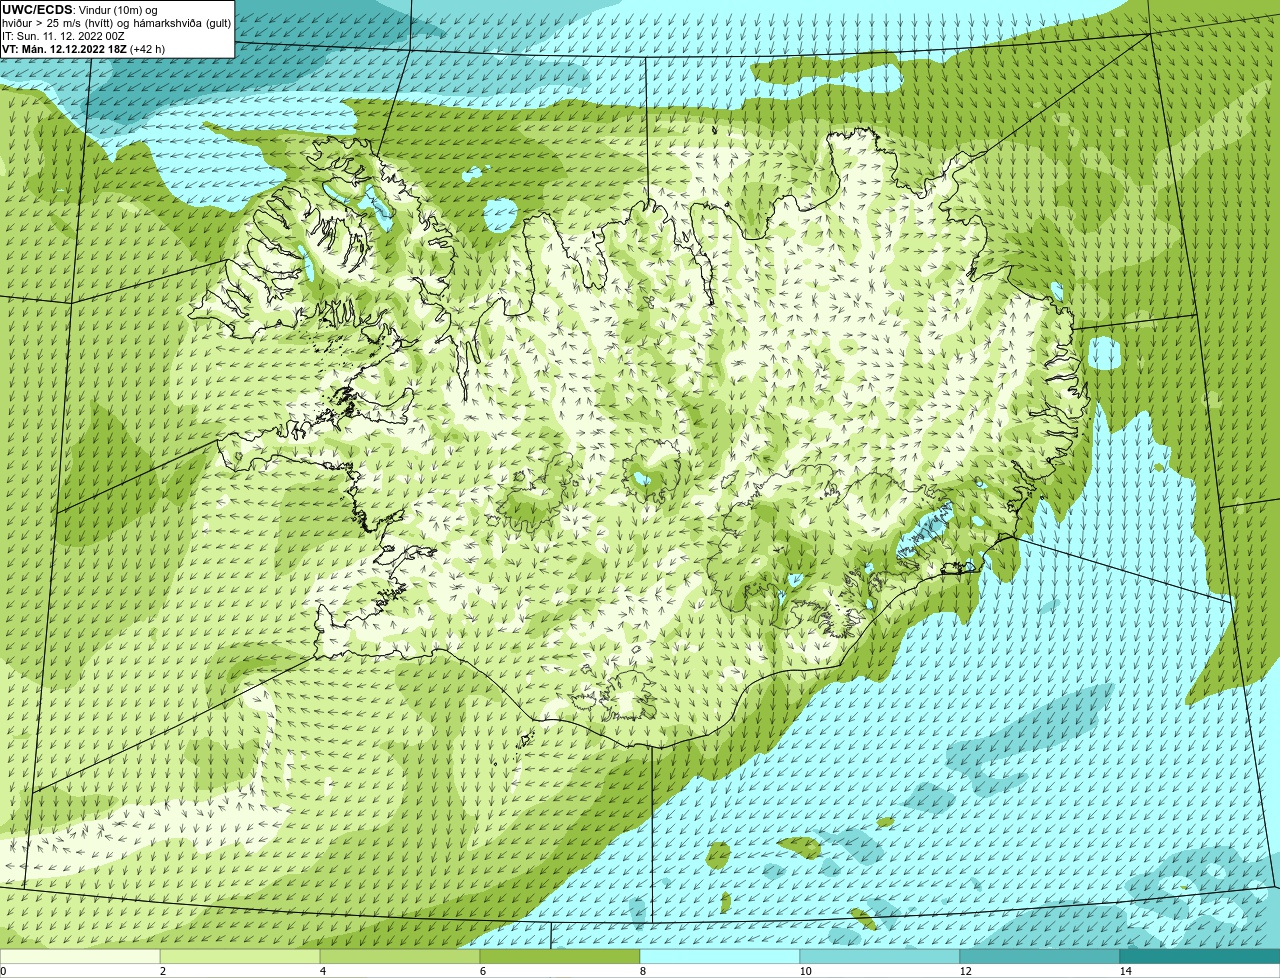Click the 4–6 m/s medium green legend swatch
The width and height of the screenshot is (1280, 978).
pyautogui.click(x=400, y=956)
